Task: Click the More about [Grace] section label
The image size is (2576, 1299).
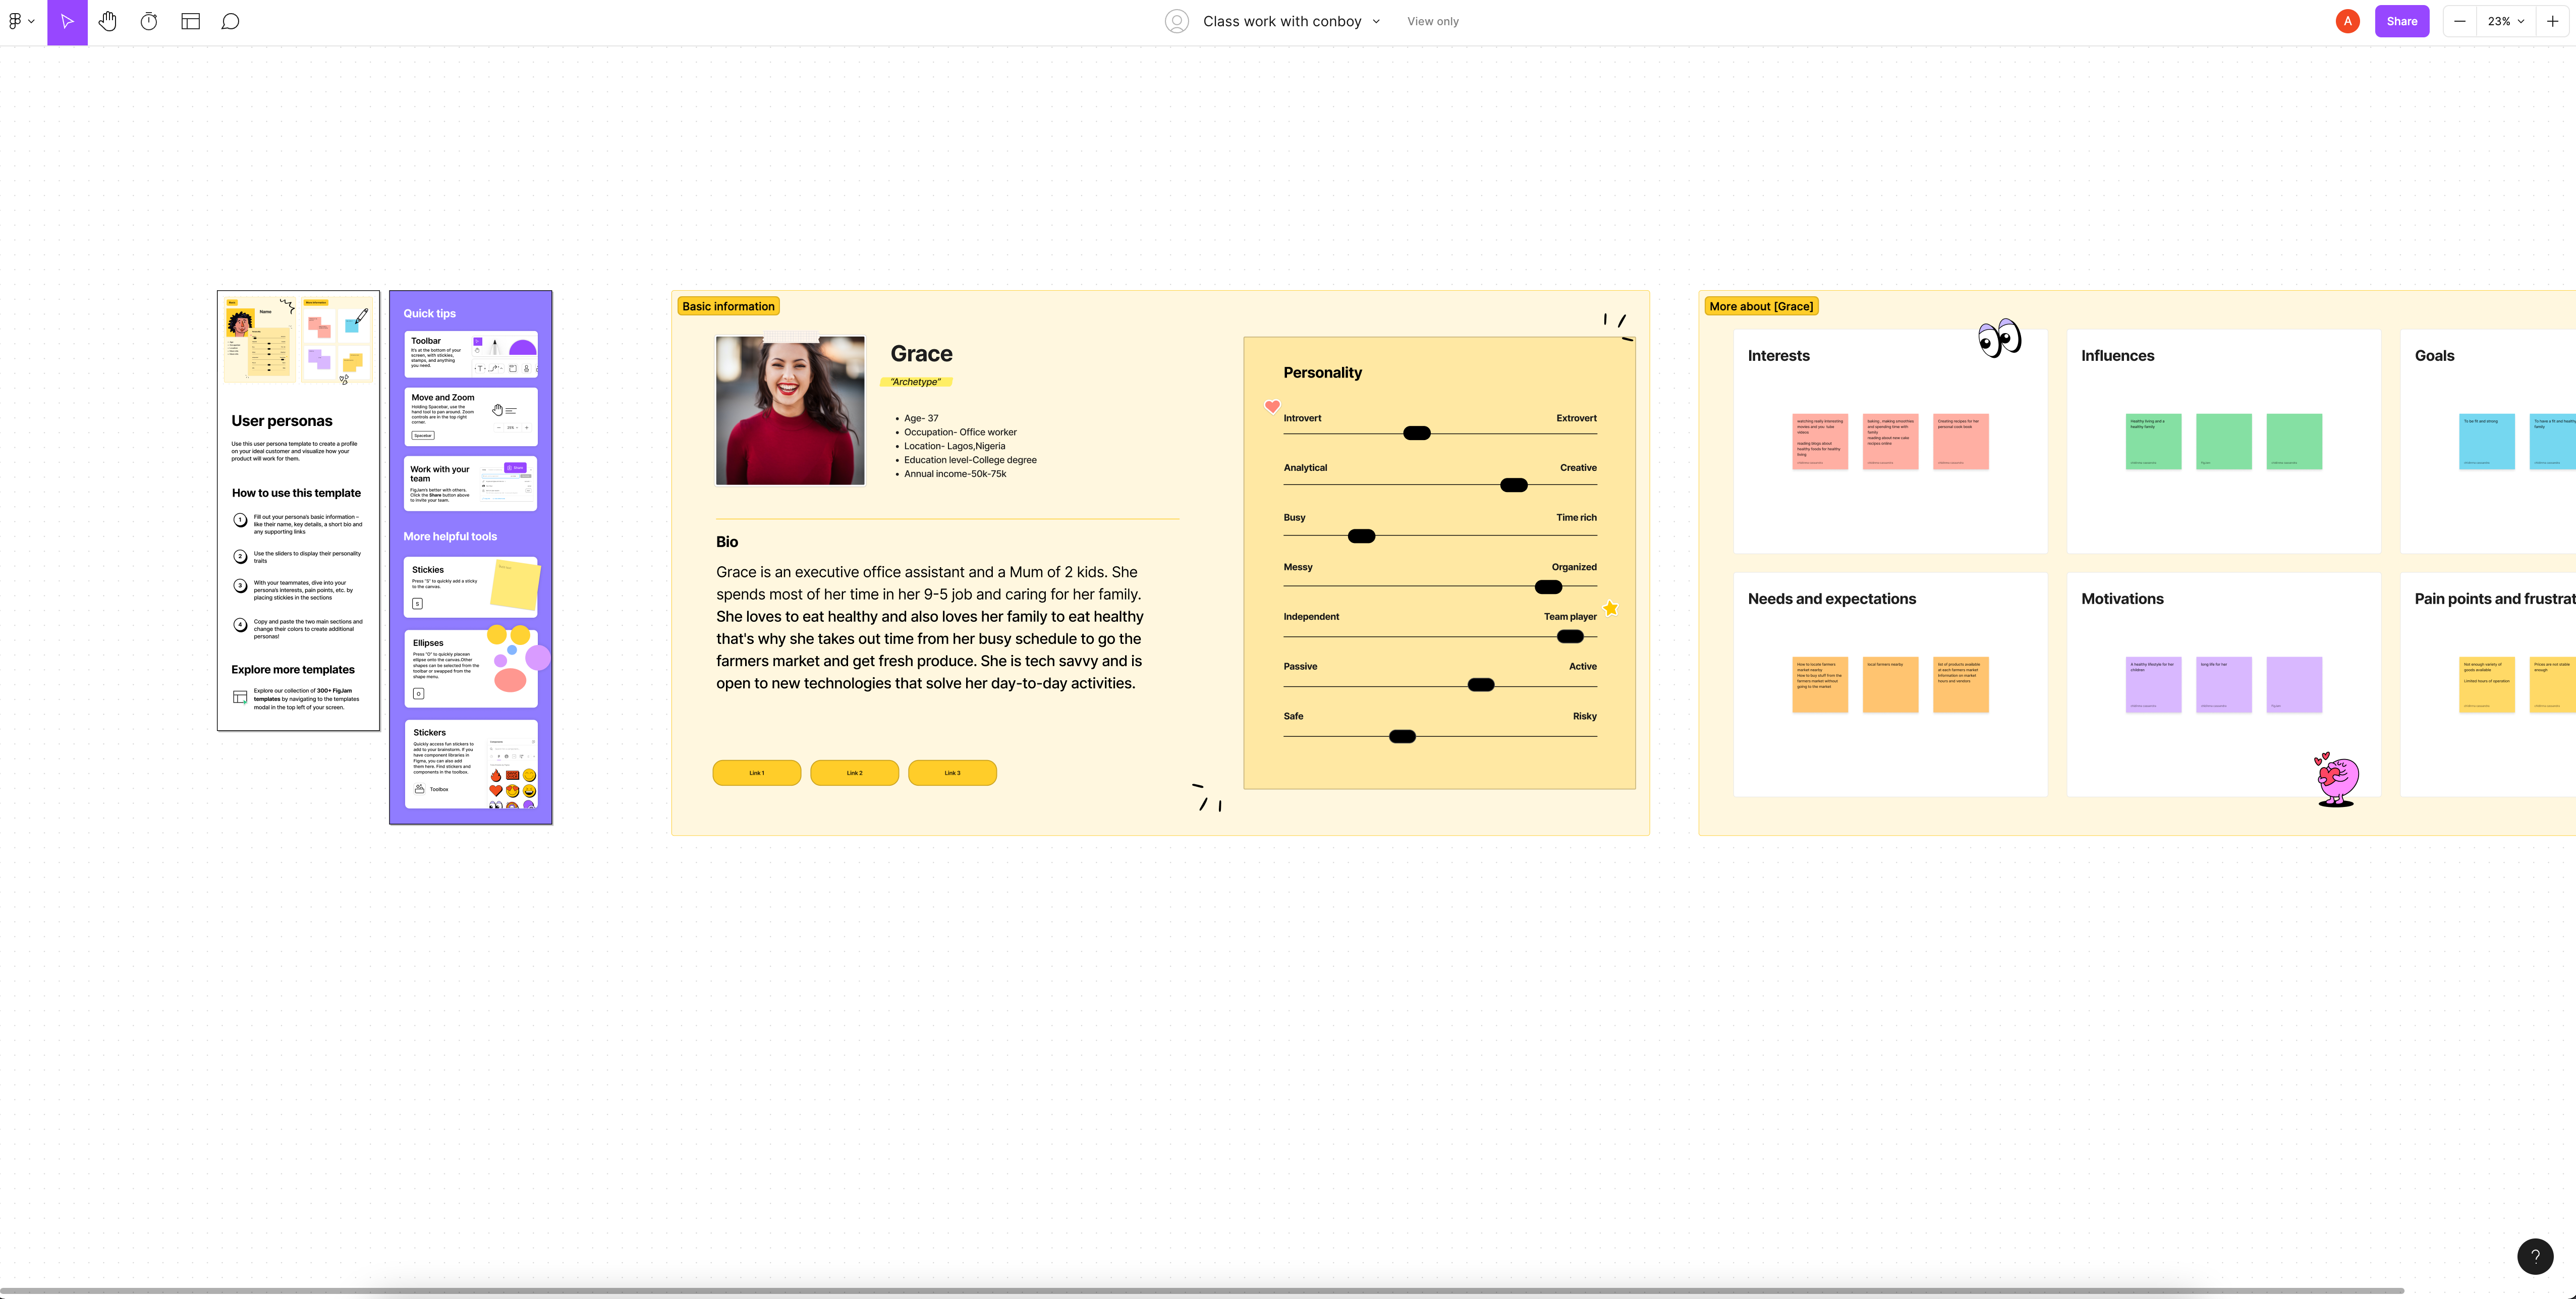Action: (x=1760, y=306)
